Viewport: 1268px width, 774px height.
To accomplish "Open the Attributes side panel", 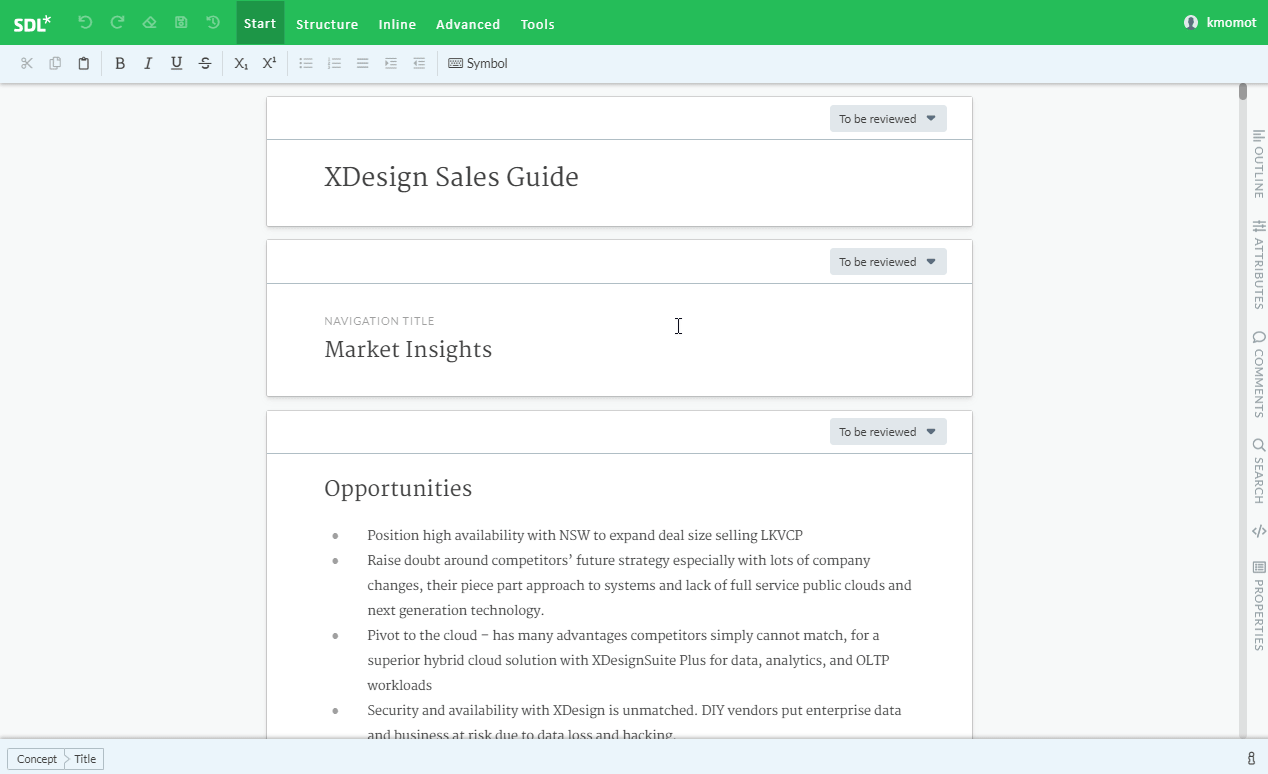I will (1259, 264).
